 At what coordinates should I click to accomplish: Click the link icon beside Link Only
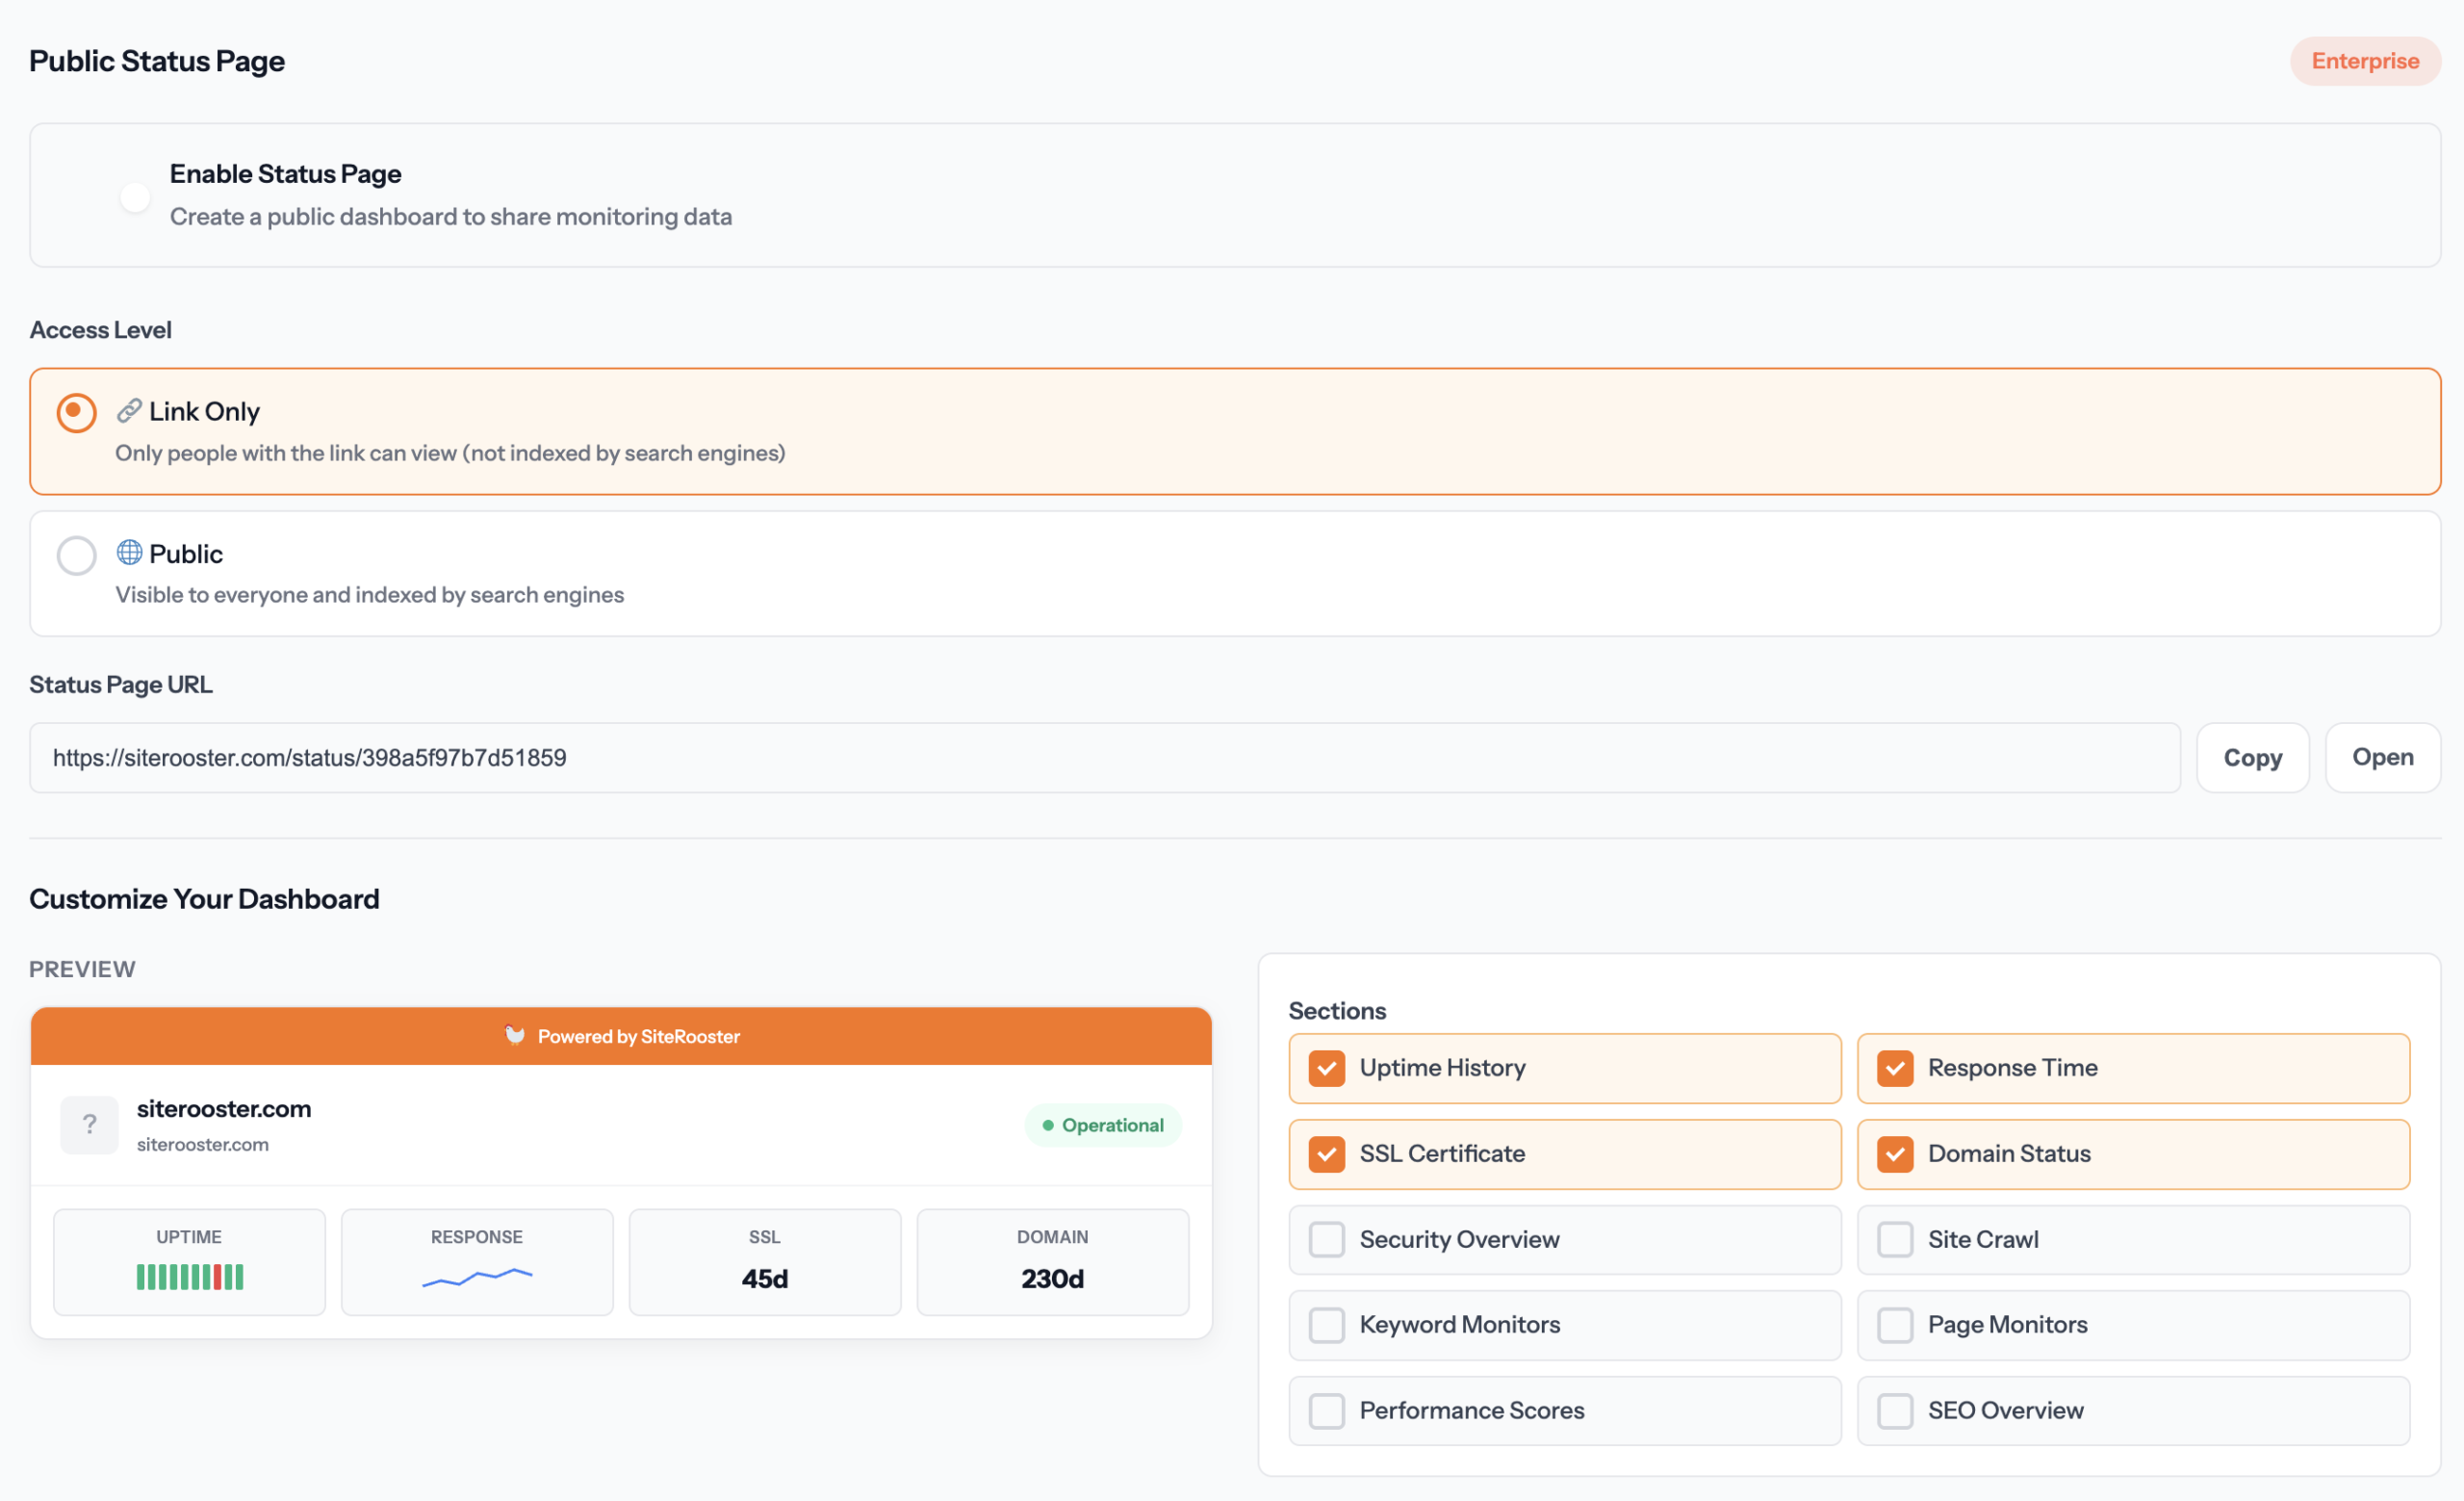[x=129, y=411]
